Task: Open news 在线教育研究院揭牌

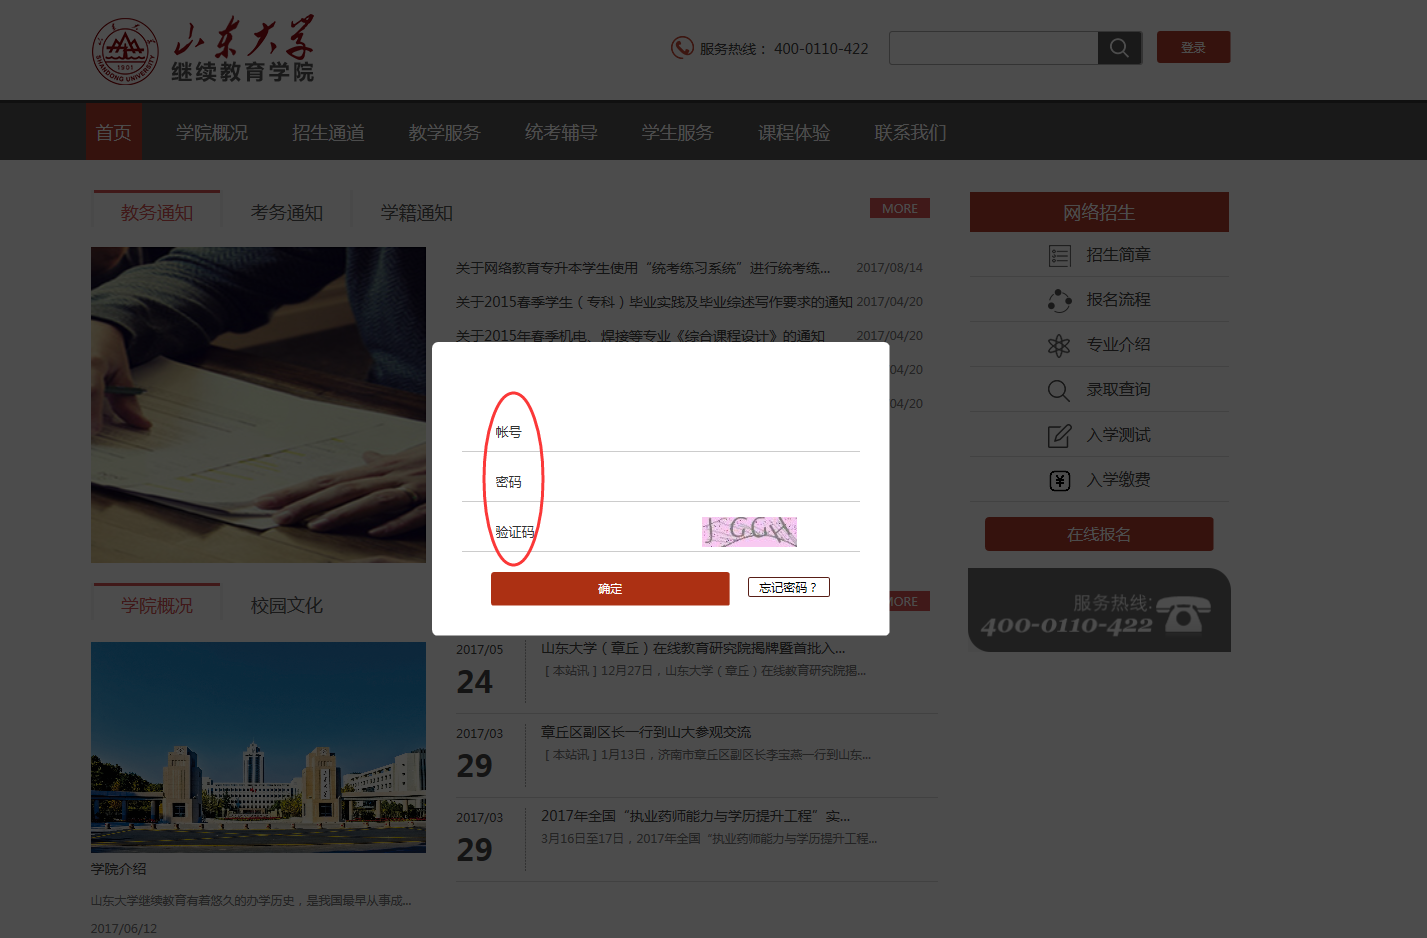Action: tap(693, 648)
